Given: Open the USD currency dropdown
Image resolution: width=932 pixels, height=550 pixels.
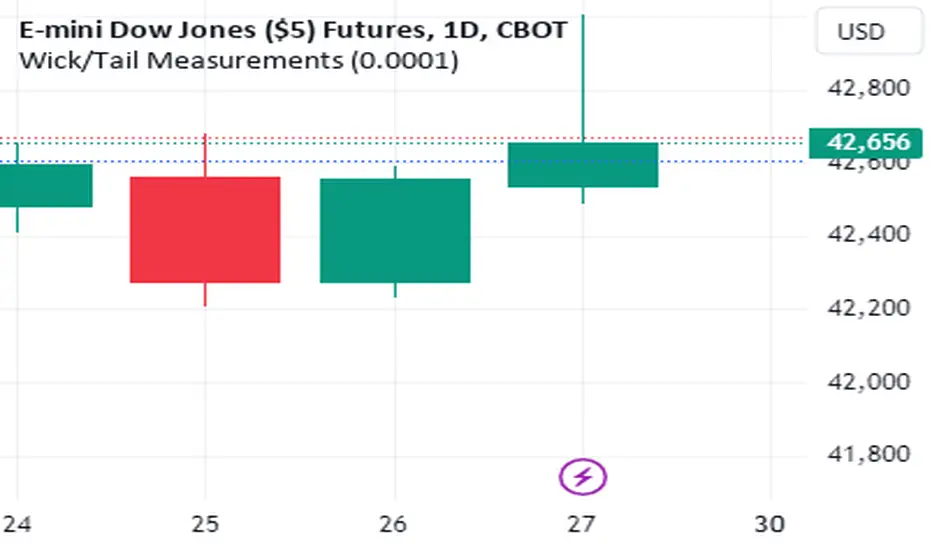Looking at the screenshot, I should click(867, 31).
